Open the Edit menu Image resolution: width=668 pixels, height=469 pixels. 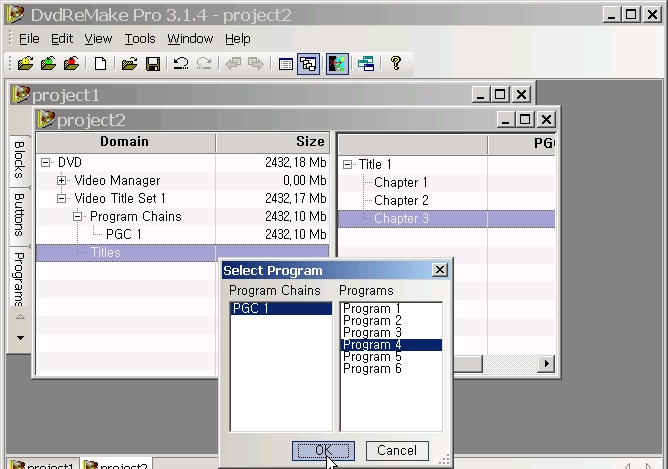tap(62, 39)
